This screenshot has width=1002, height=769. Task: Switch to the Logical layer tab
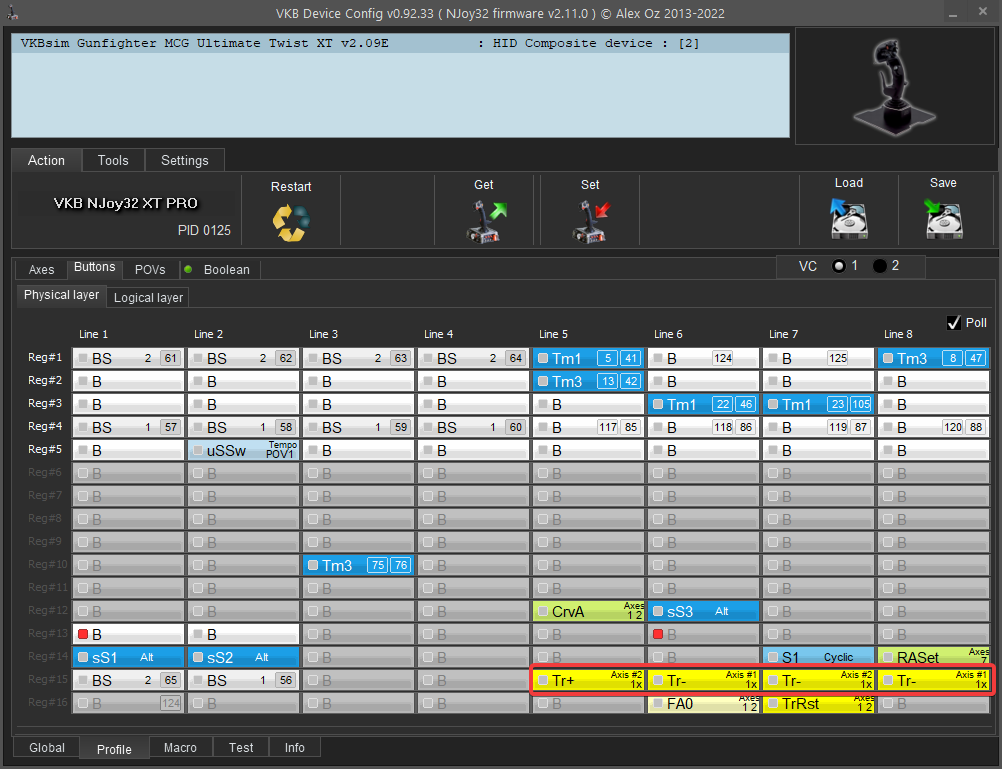149,297
